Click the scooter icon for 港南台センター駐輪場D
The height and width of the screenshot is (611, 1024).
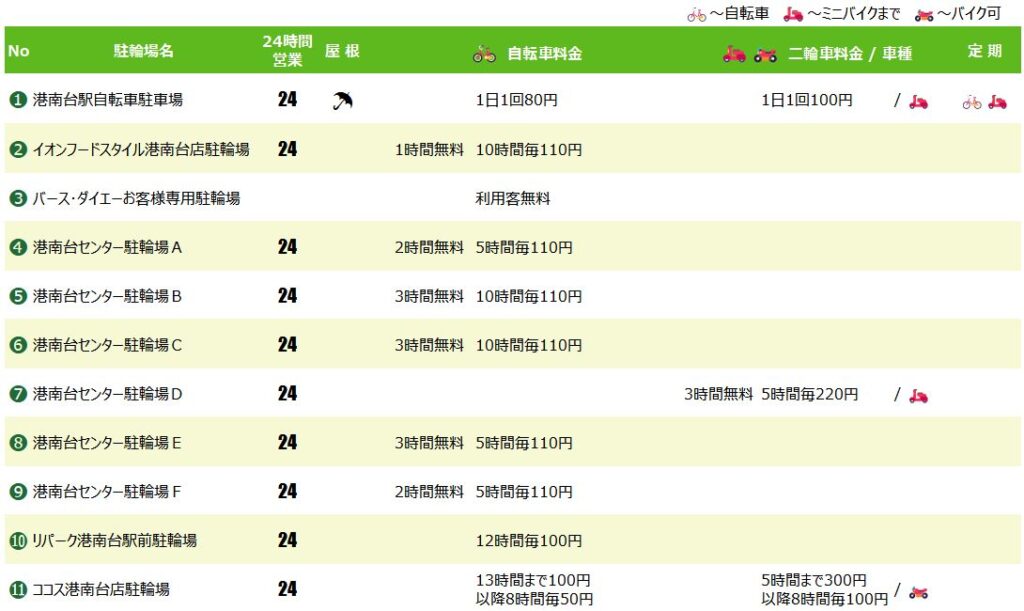pyautogui.click(x=918, y=395)
